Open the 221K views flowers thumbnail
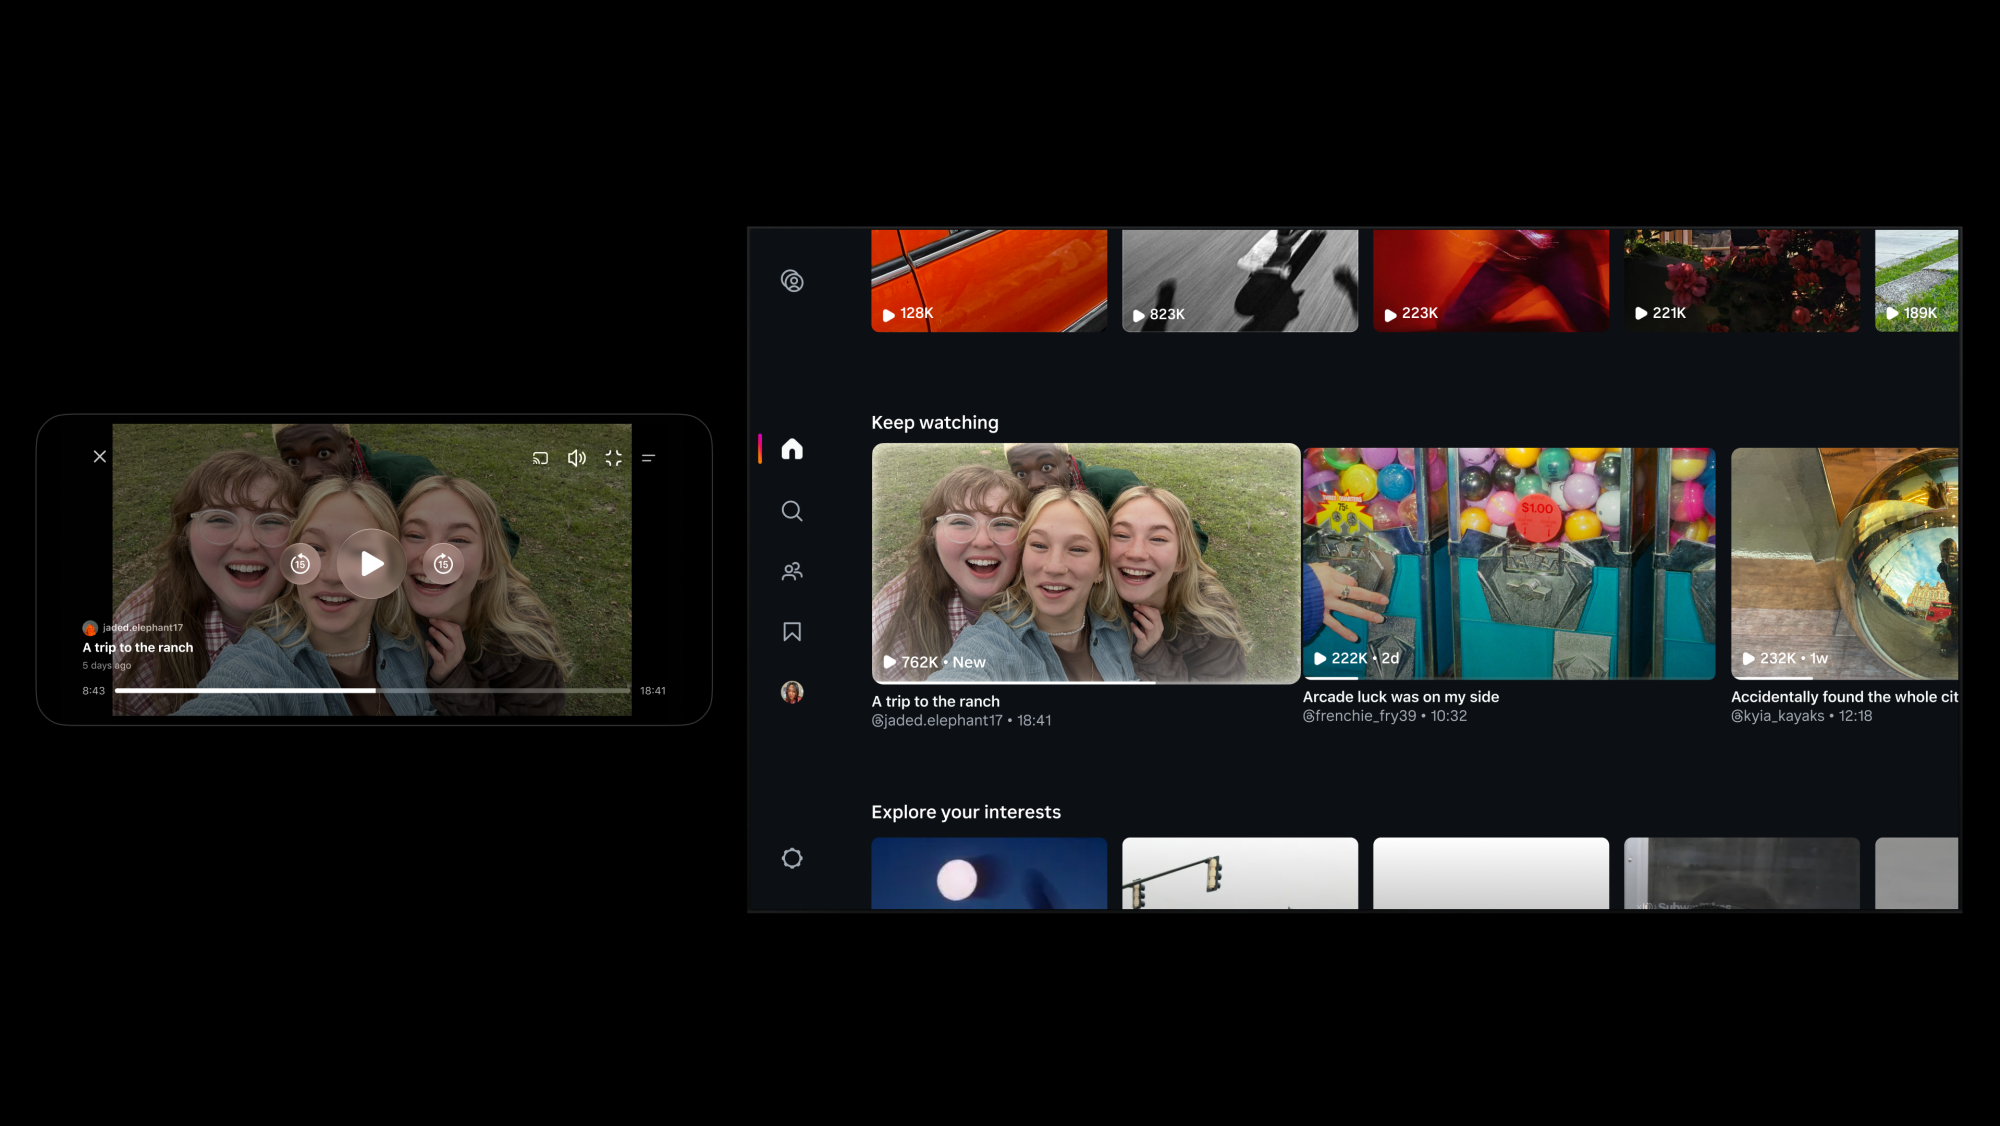Image resolution: width=2000 pixels, height=1126 pixels. coord(1742,280)
